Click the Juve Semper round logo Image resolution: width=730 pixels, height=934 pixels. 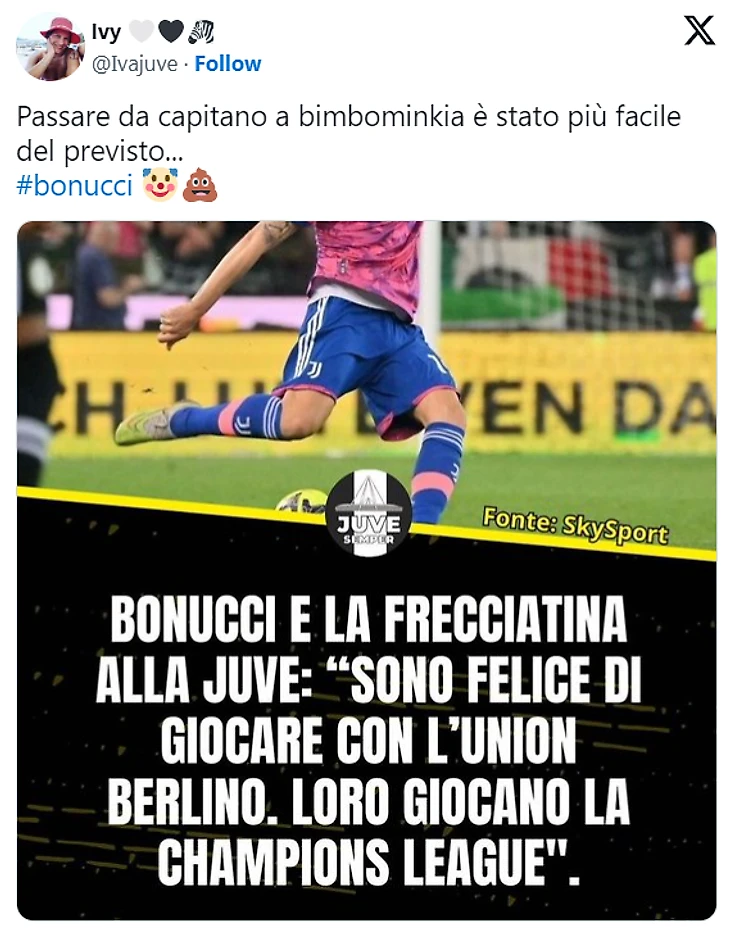point(369,513)
